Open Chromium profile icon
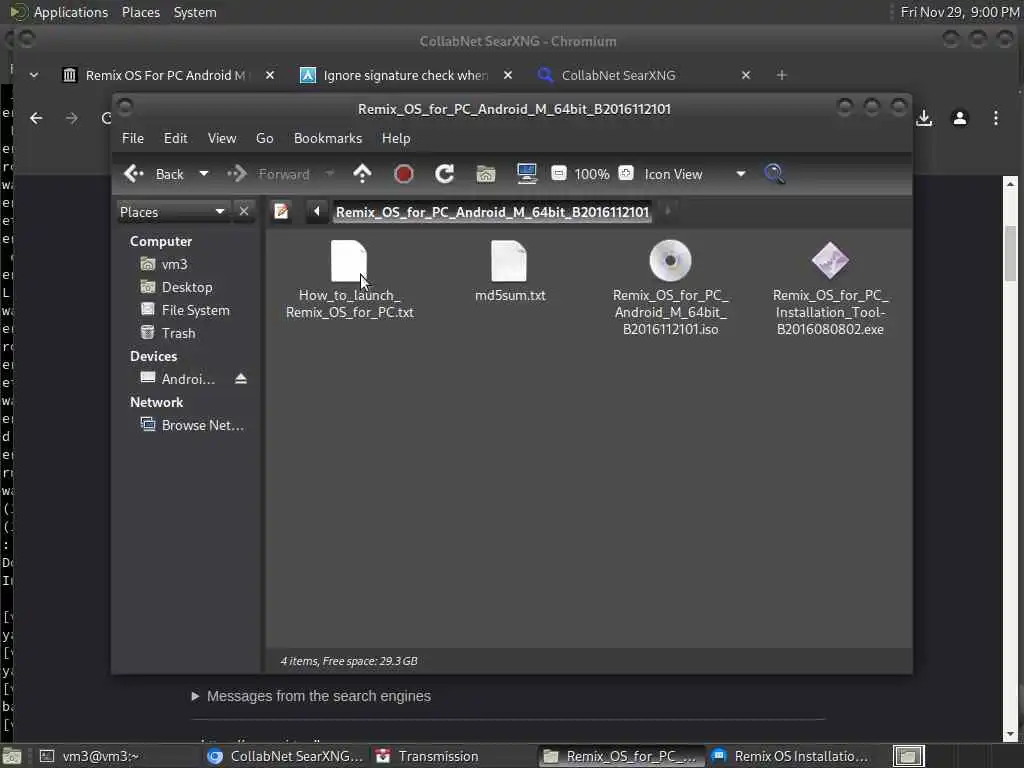 [x=960, y=118]
